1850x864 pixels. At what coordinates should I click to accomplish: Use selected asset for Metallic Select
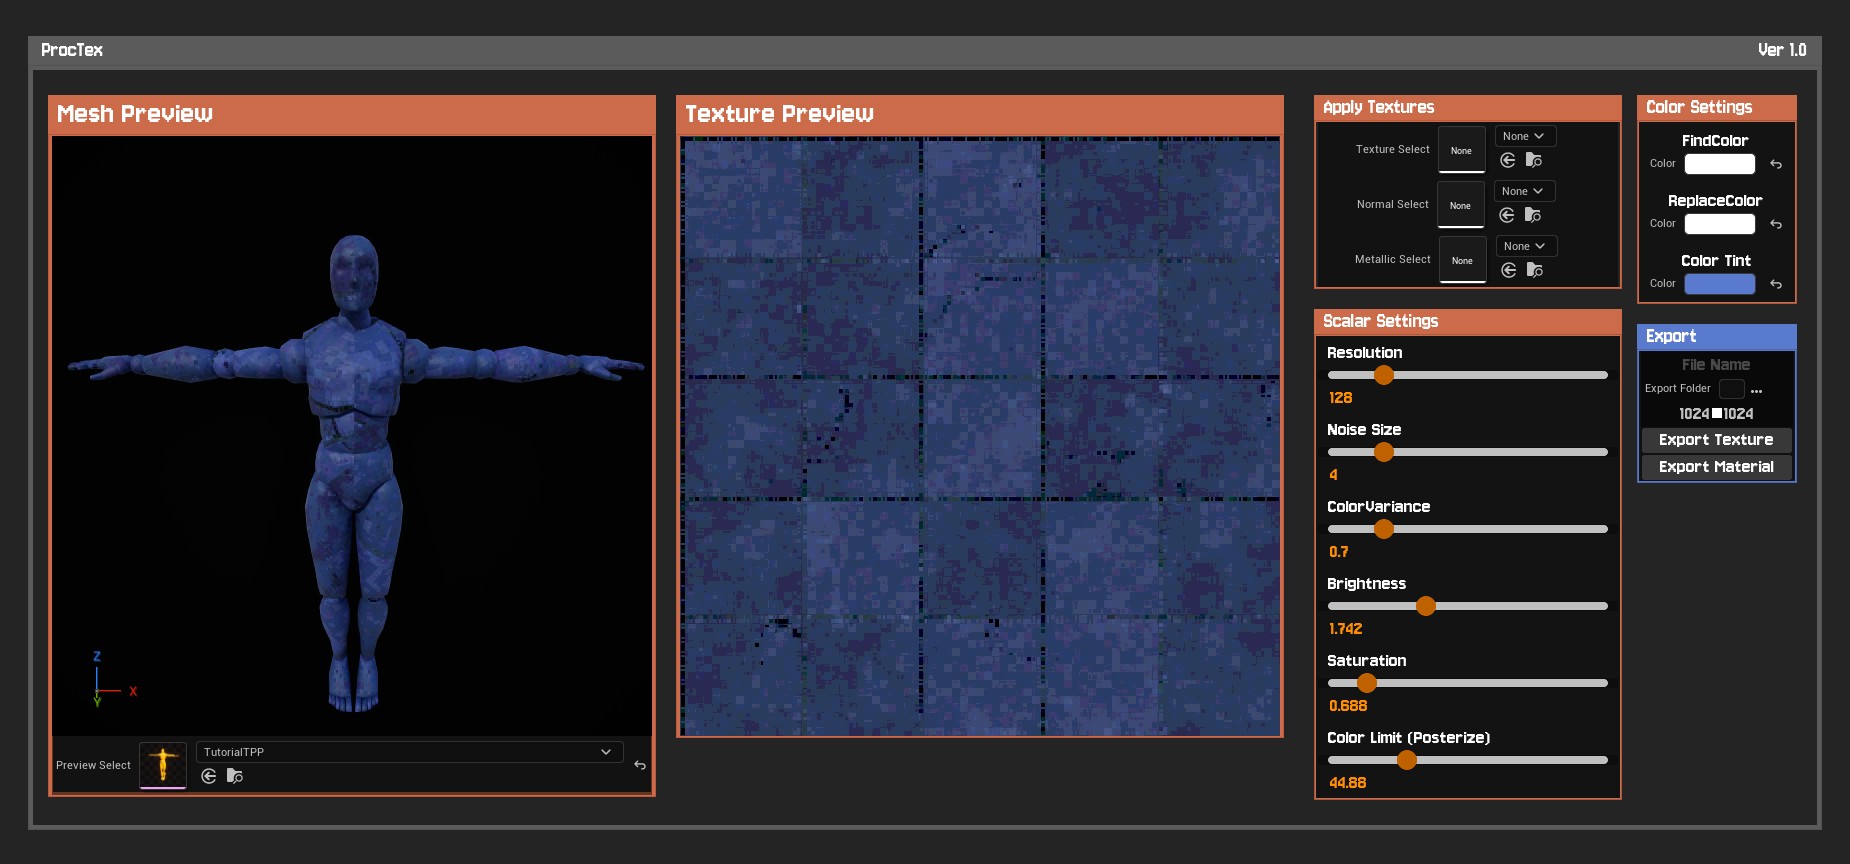(x=1509, y=270)
